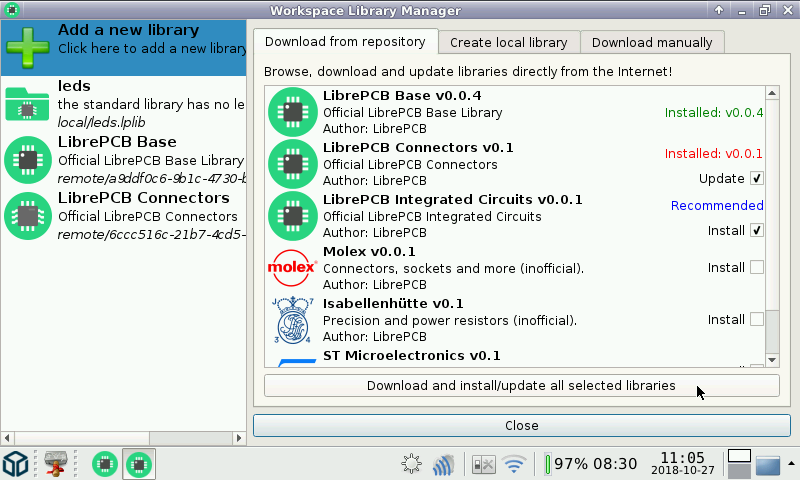The width and height of the screenshot is (800, 480).
Task: Enable the Install checkbox for Molex
Action: [x=757, y=267]
